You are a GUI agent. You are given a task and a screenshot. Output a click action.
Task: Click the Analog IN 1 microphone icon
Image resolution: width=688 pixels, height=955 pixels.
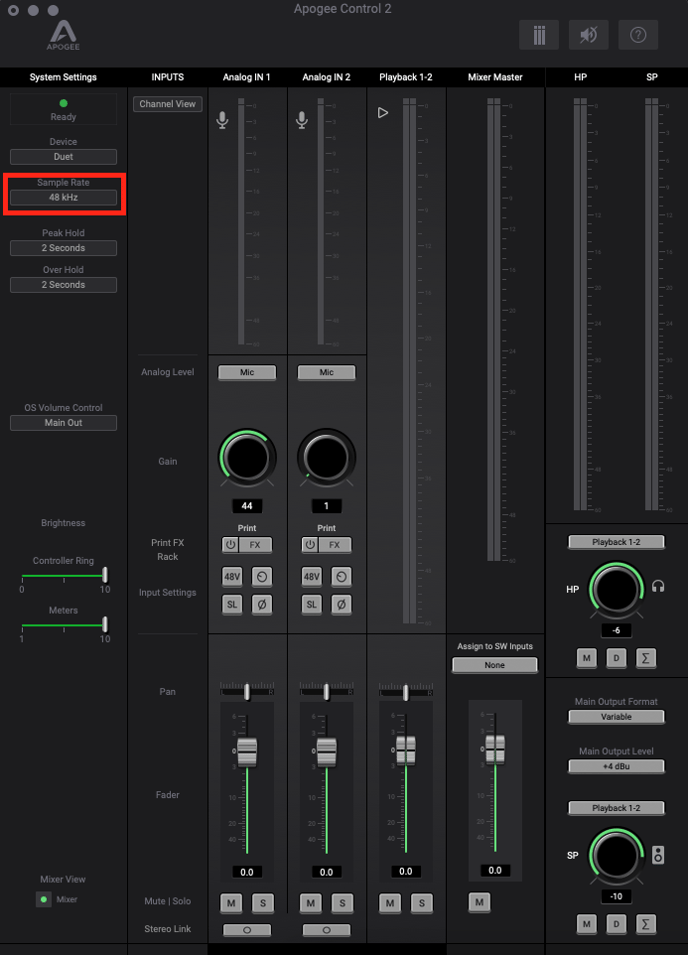click(x=222, y=120)
